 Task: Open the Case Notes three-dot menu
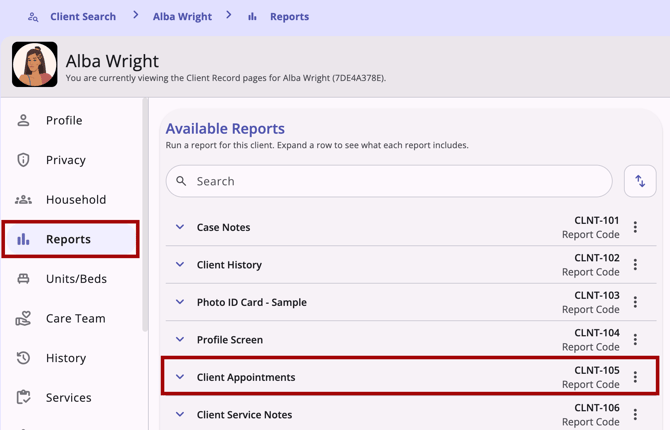coord(635,227)
